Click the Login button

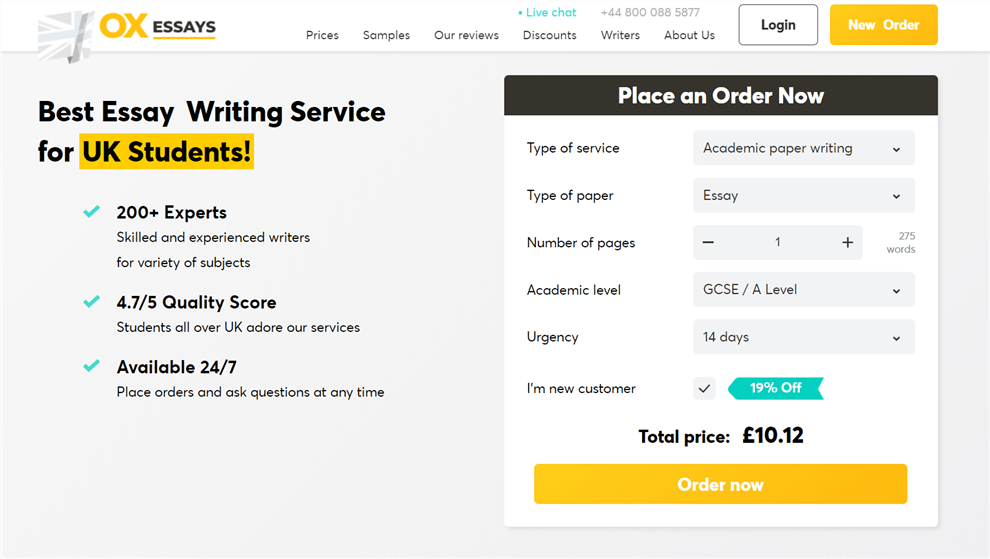point(778,25)
